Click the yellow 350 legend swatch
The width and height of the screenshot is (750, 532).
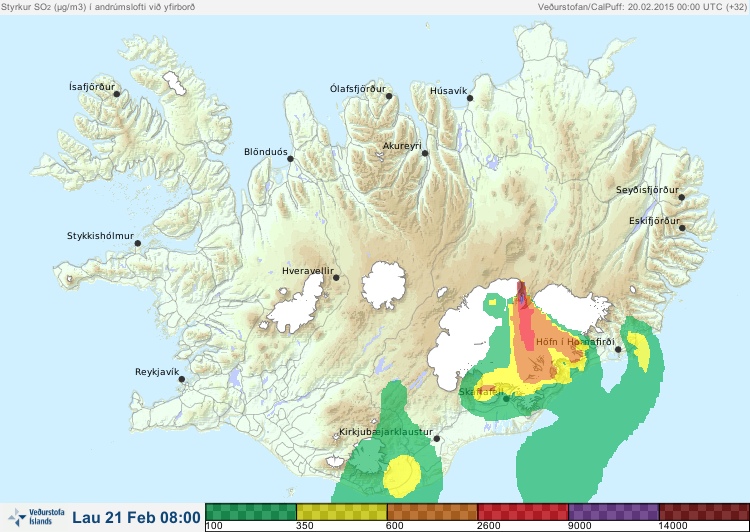342,512
